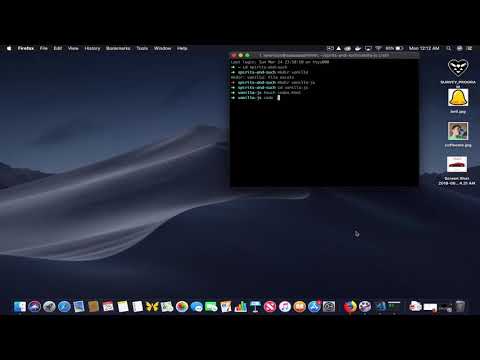Open the Help menu

pyautogui.click(x=182, y=48)
